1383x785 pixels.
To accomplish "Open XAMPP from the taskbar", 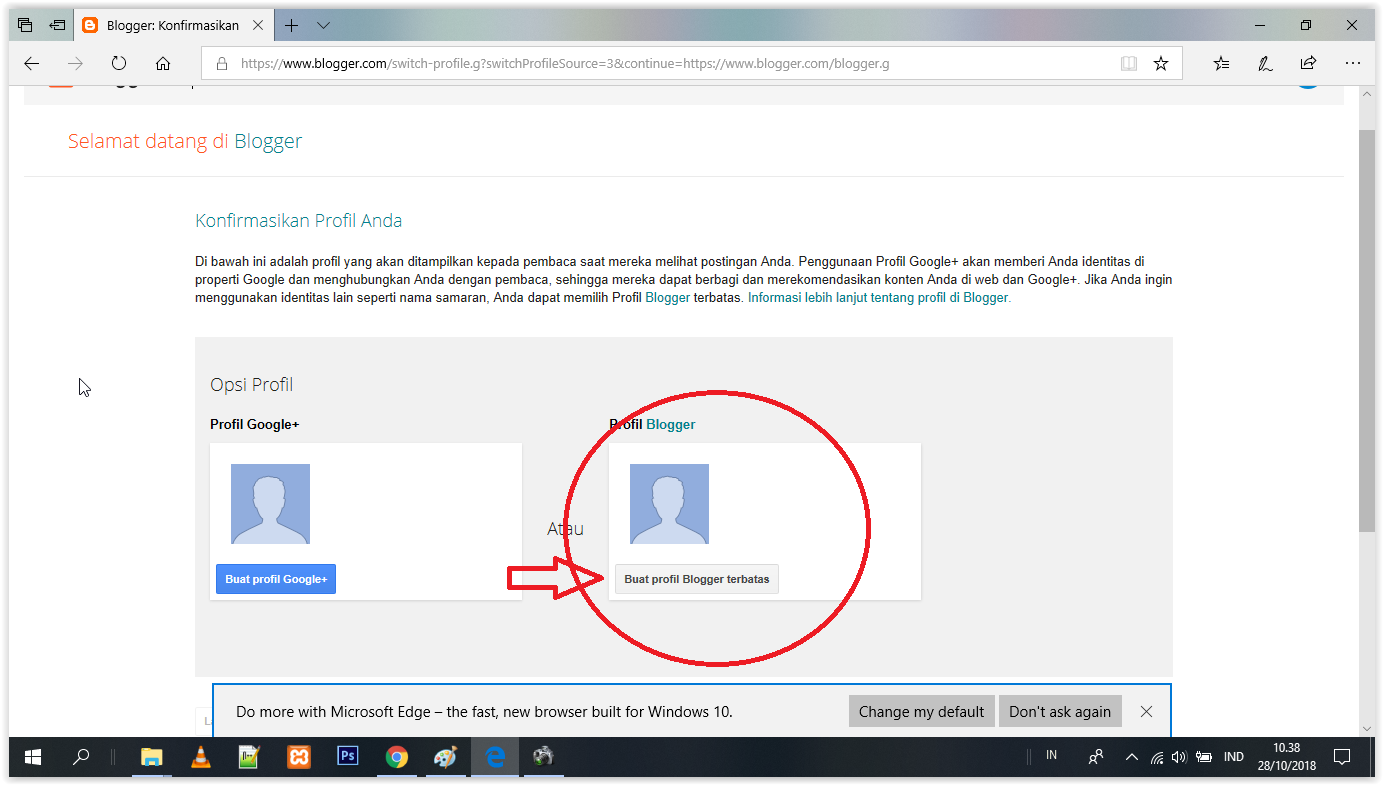I will point(298,757).
